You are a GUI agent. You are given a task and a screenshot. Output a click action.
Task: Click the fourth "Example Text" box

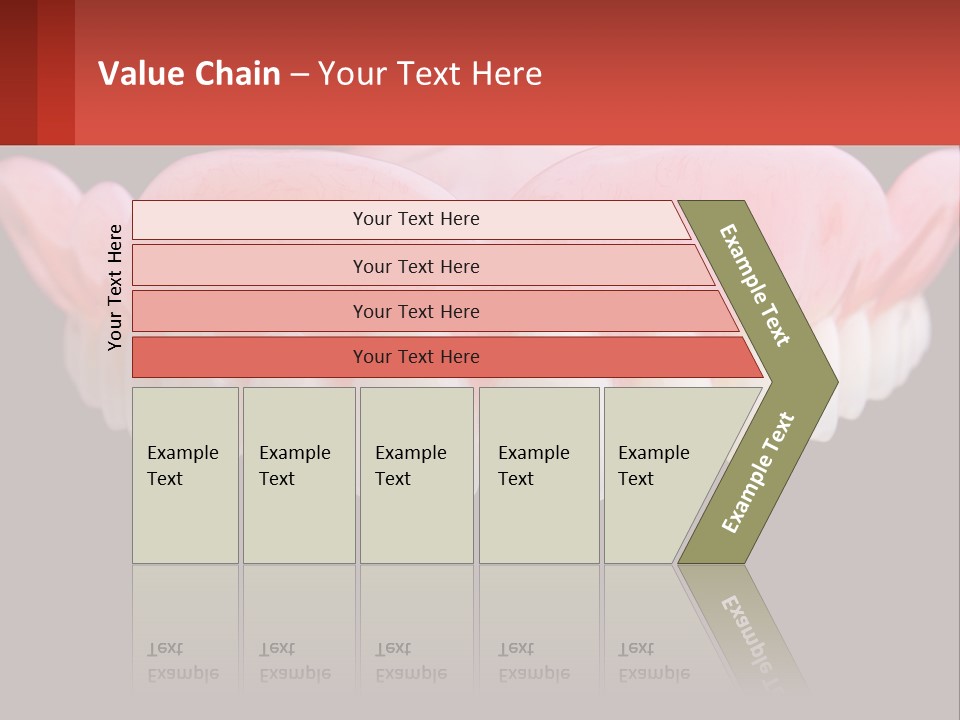coord(539,475)
